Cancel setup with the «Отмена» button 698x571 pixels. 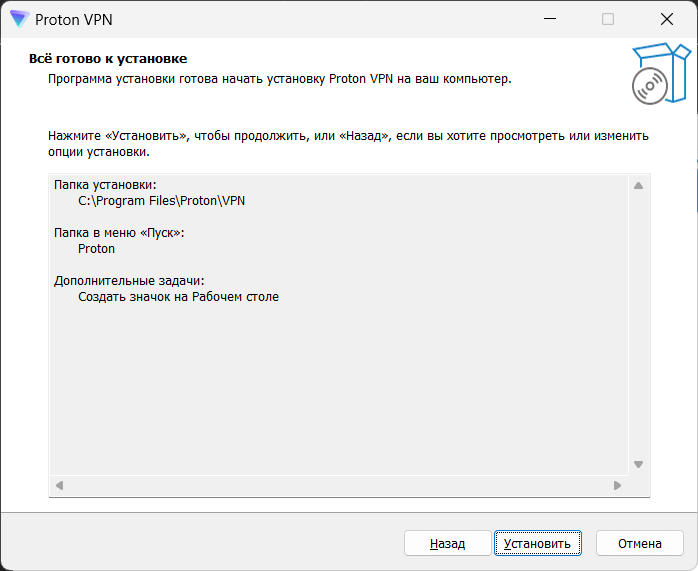pos(640,543)
